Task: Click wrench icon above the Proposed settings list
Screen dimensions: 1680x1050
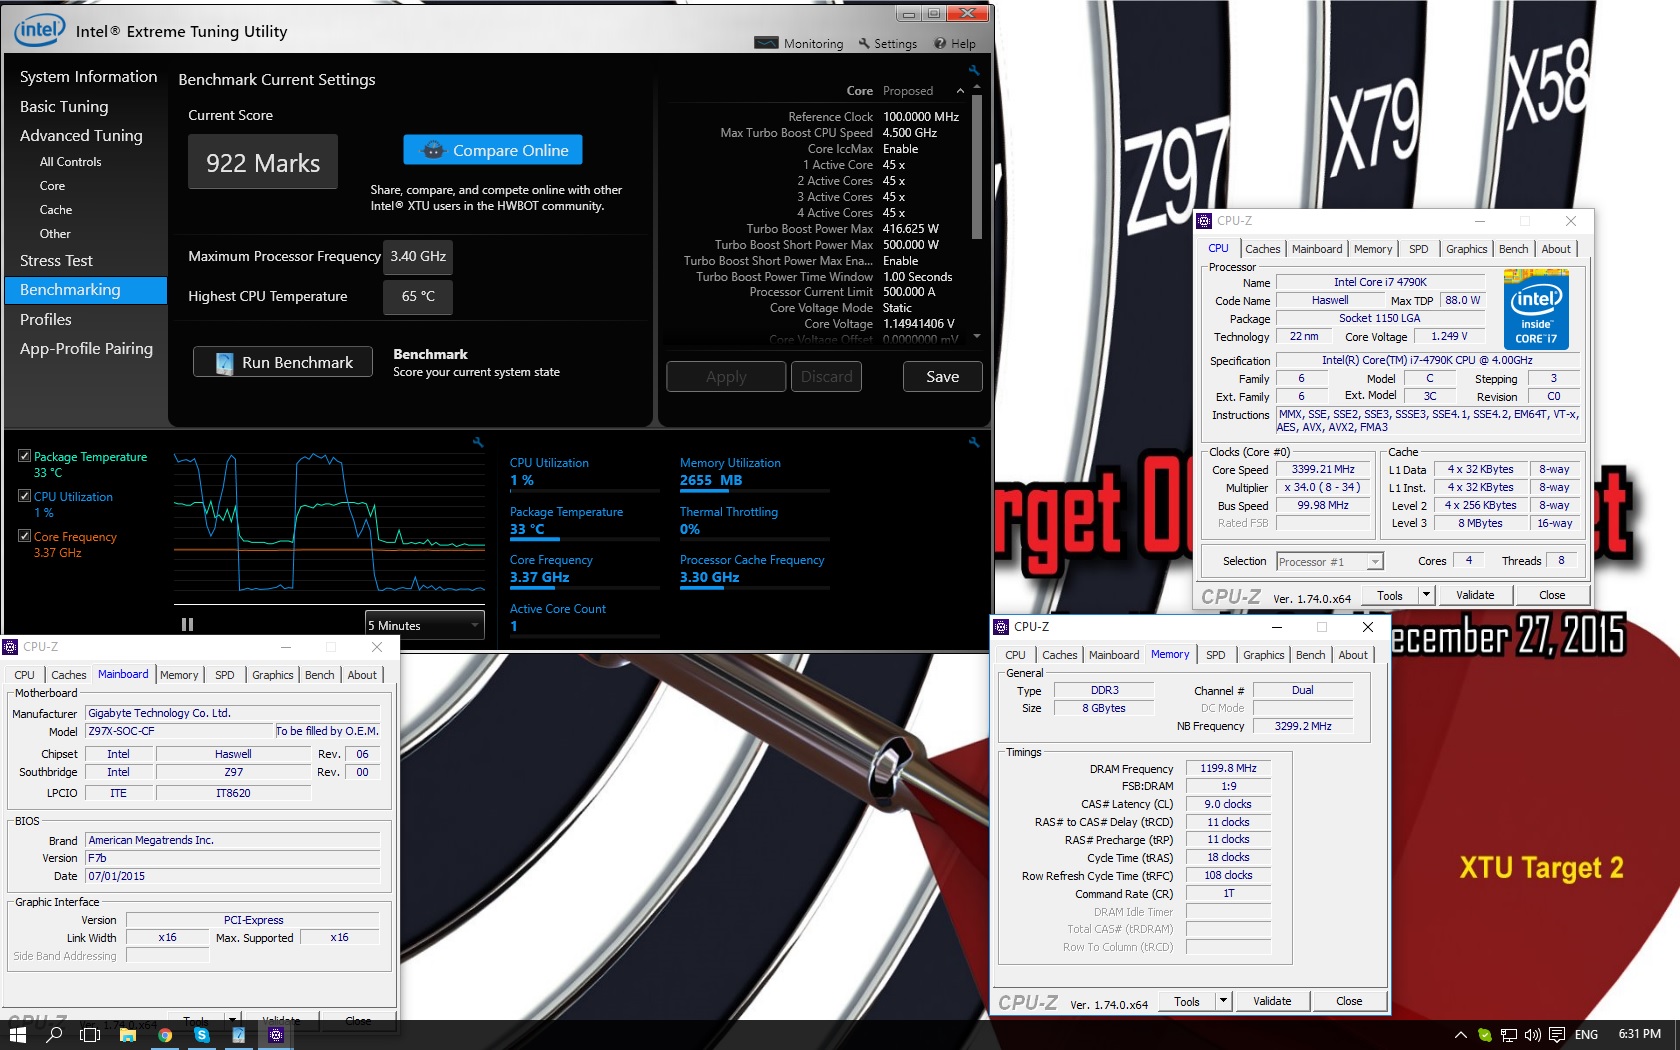Action: [x=974, y=70]
